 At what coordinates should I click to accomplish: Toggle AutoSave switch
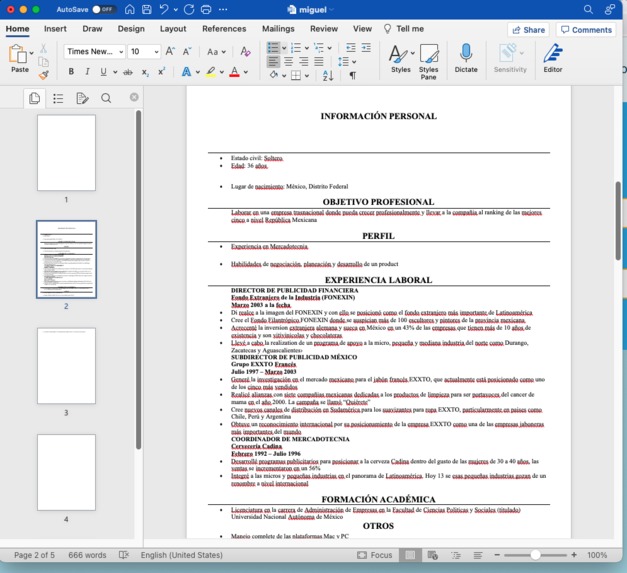[103, 9]
